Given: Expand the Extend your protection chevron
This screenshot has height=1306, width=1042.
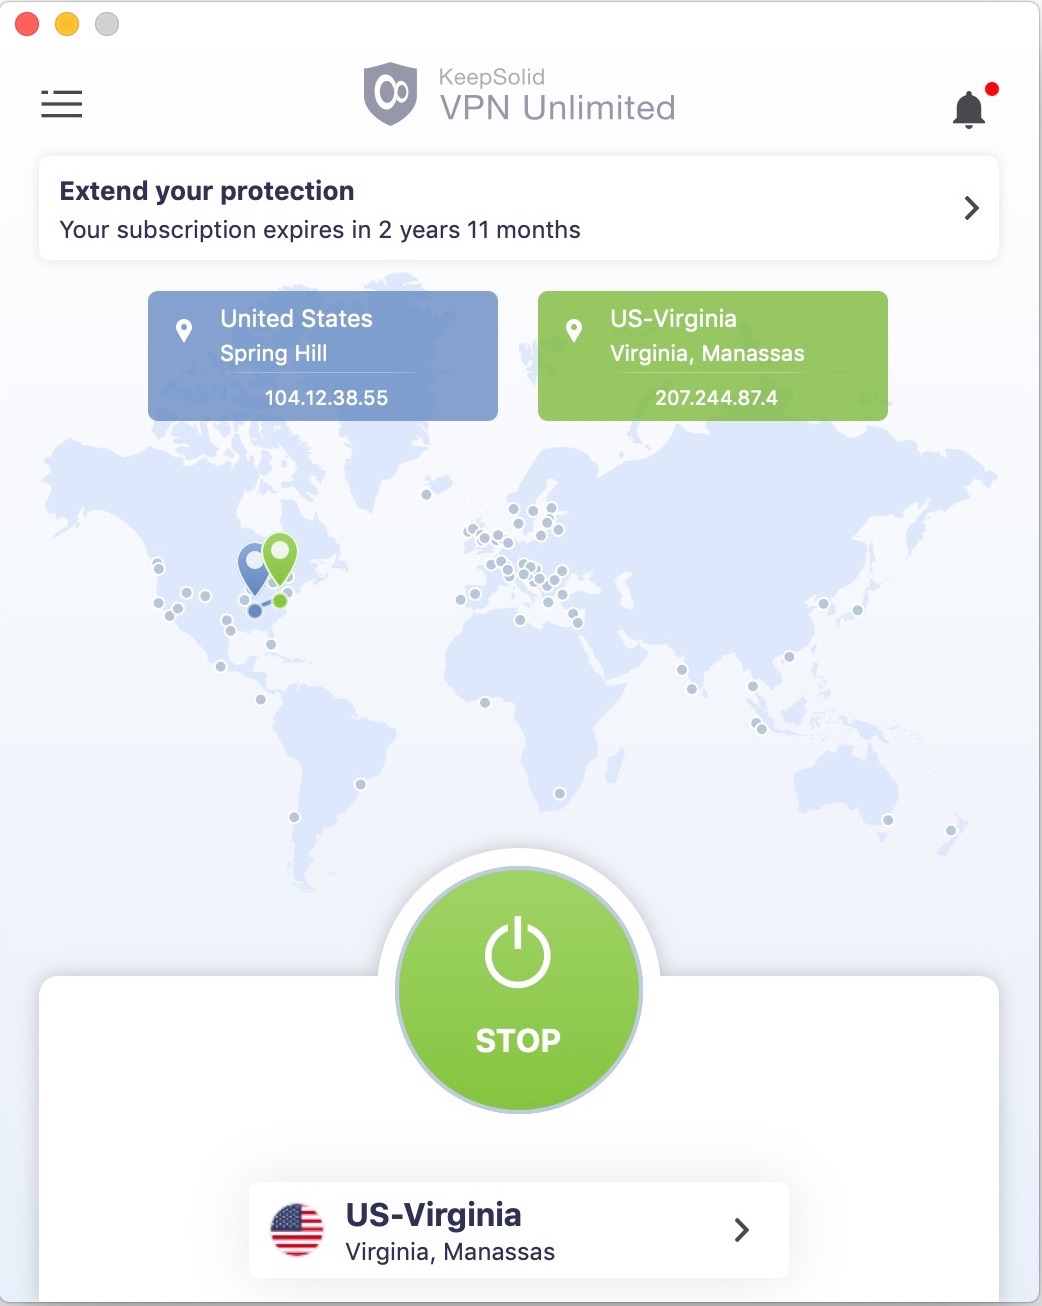Looking at the screenshot, I should coord(971,208).
